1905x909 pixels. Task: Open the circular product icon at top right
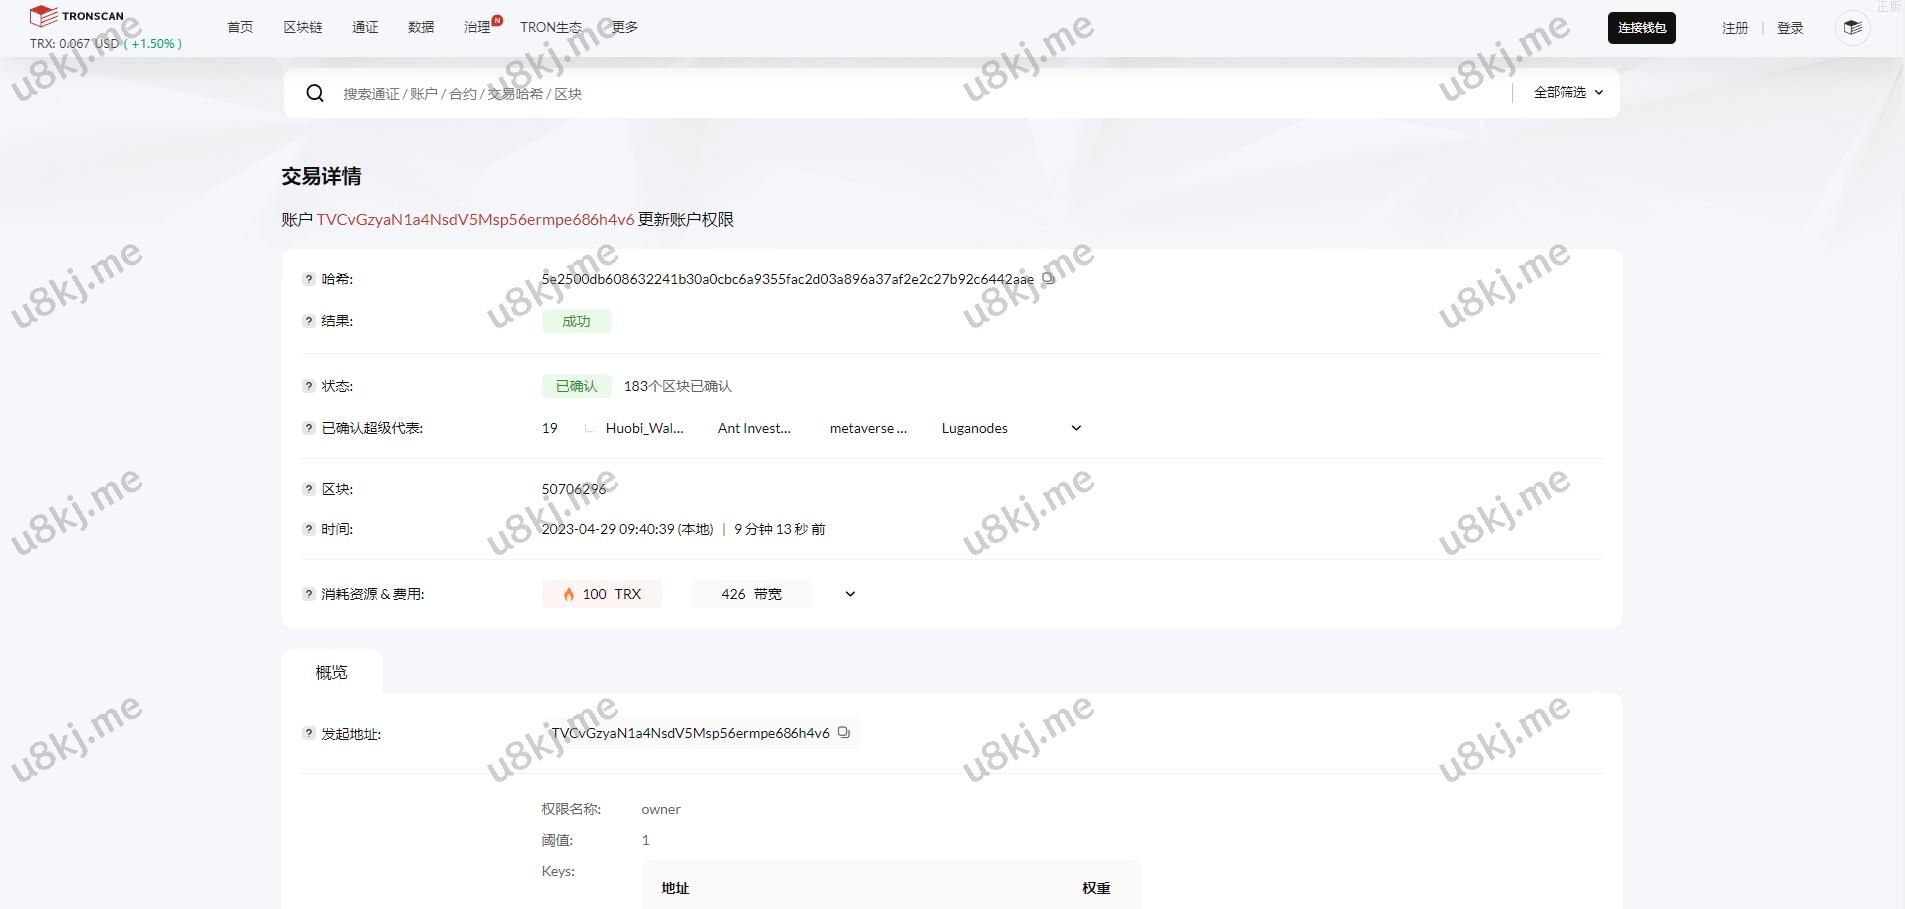click(x=1852, y=27)
